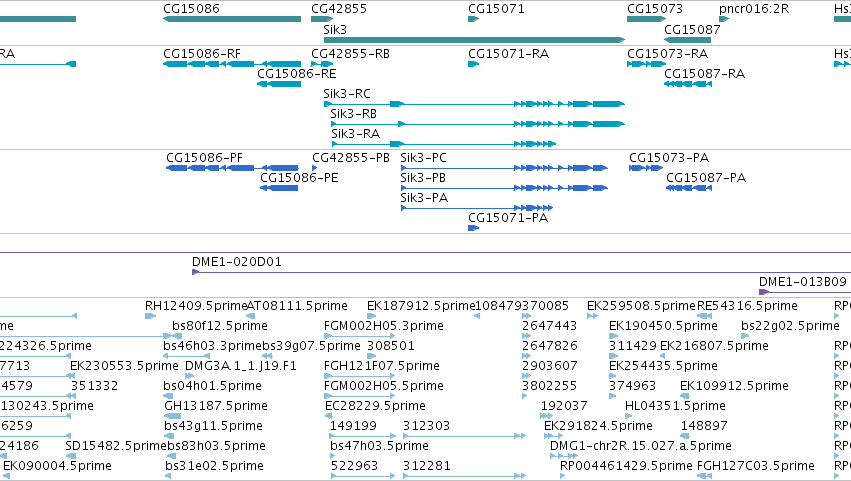This screenshot has width=851, height=481.
Task: Select EST EK190450.5prime
Action: click(663, 326)
